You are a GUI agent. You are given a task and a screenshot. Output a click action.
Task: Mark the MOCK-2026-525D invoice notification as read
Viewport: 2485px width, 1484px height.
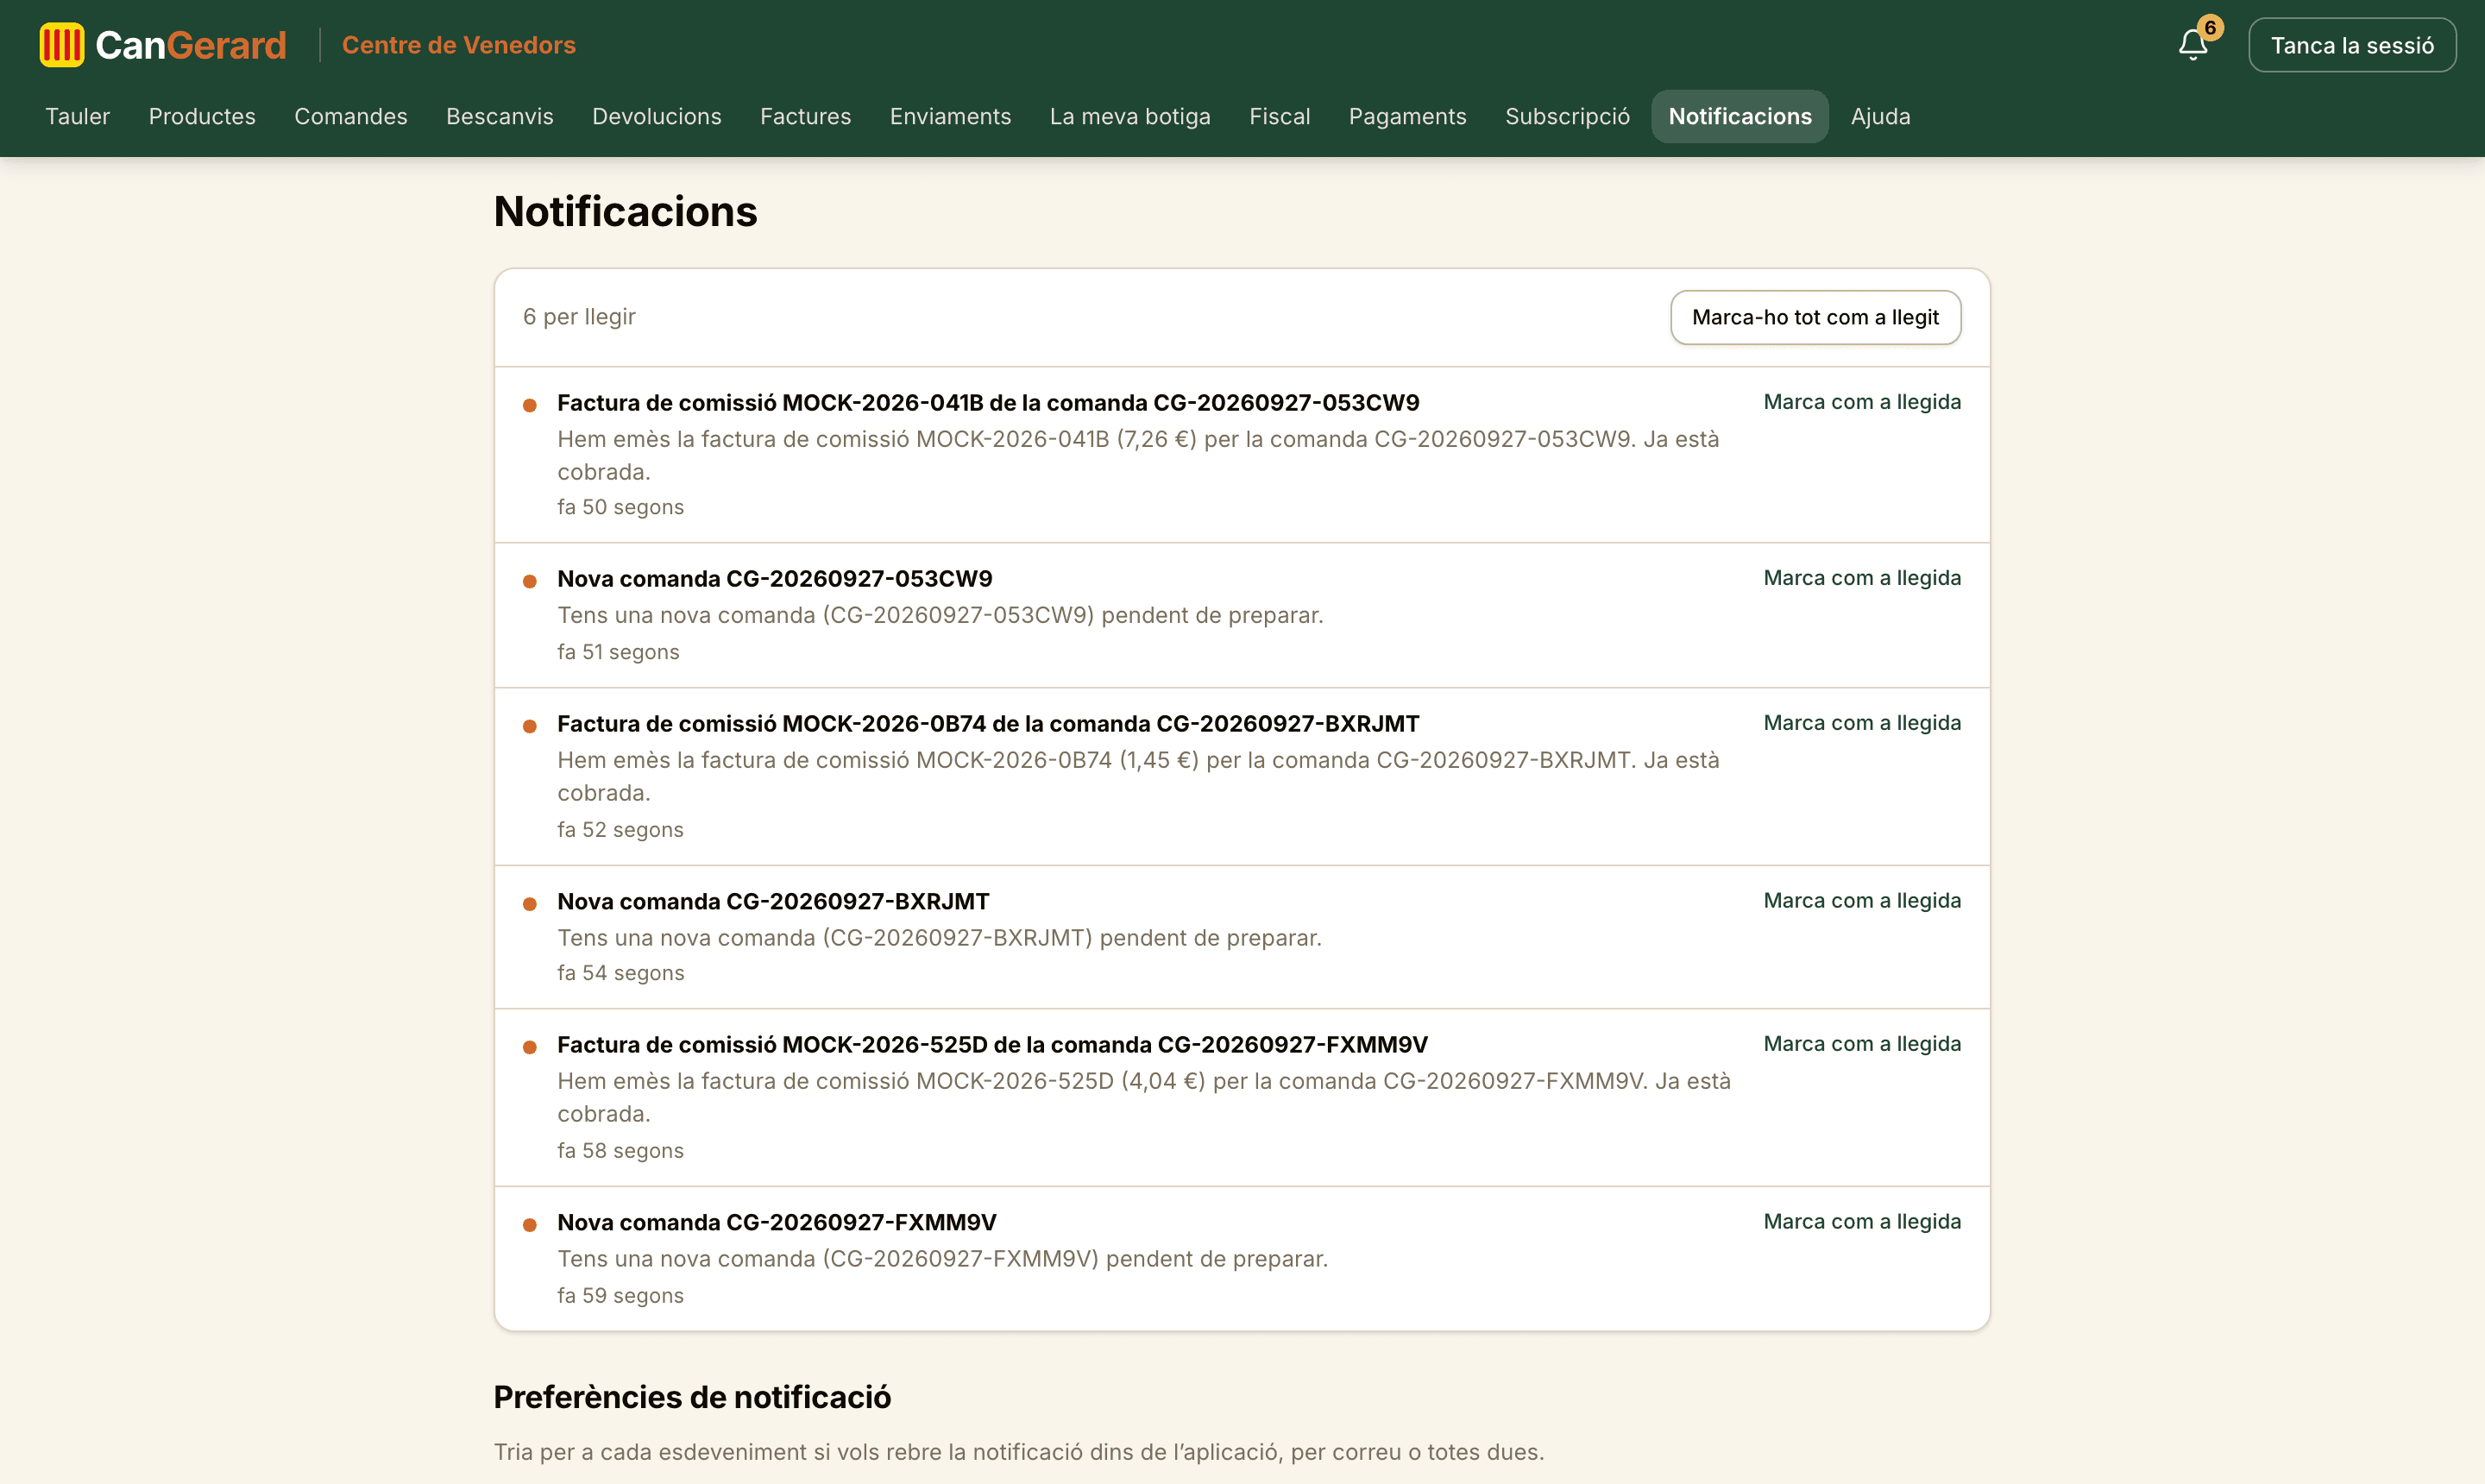(1862, 1044)
